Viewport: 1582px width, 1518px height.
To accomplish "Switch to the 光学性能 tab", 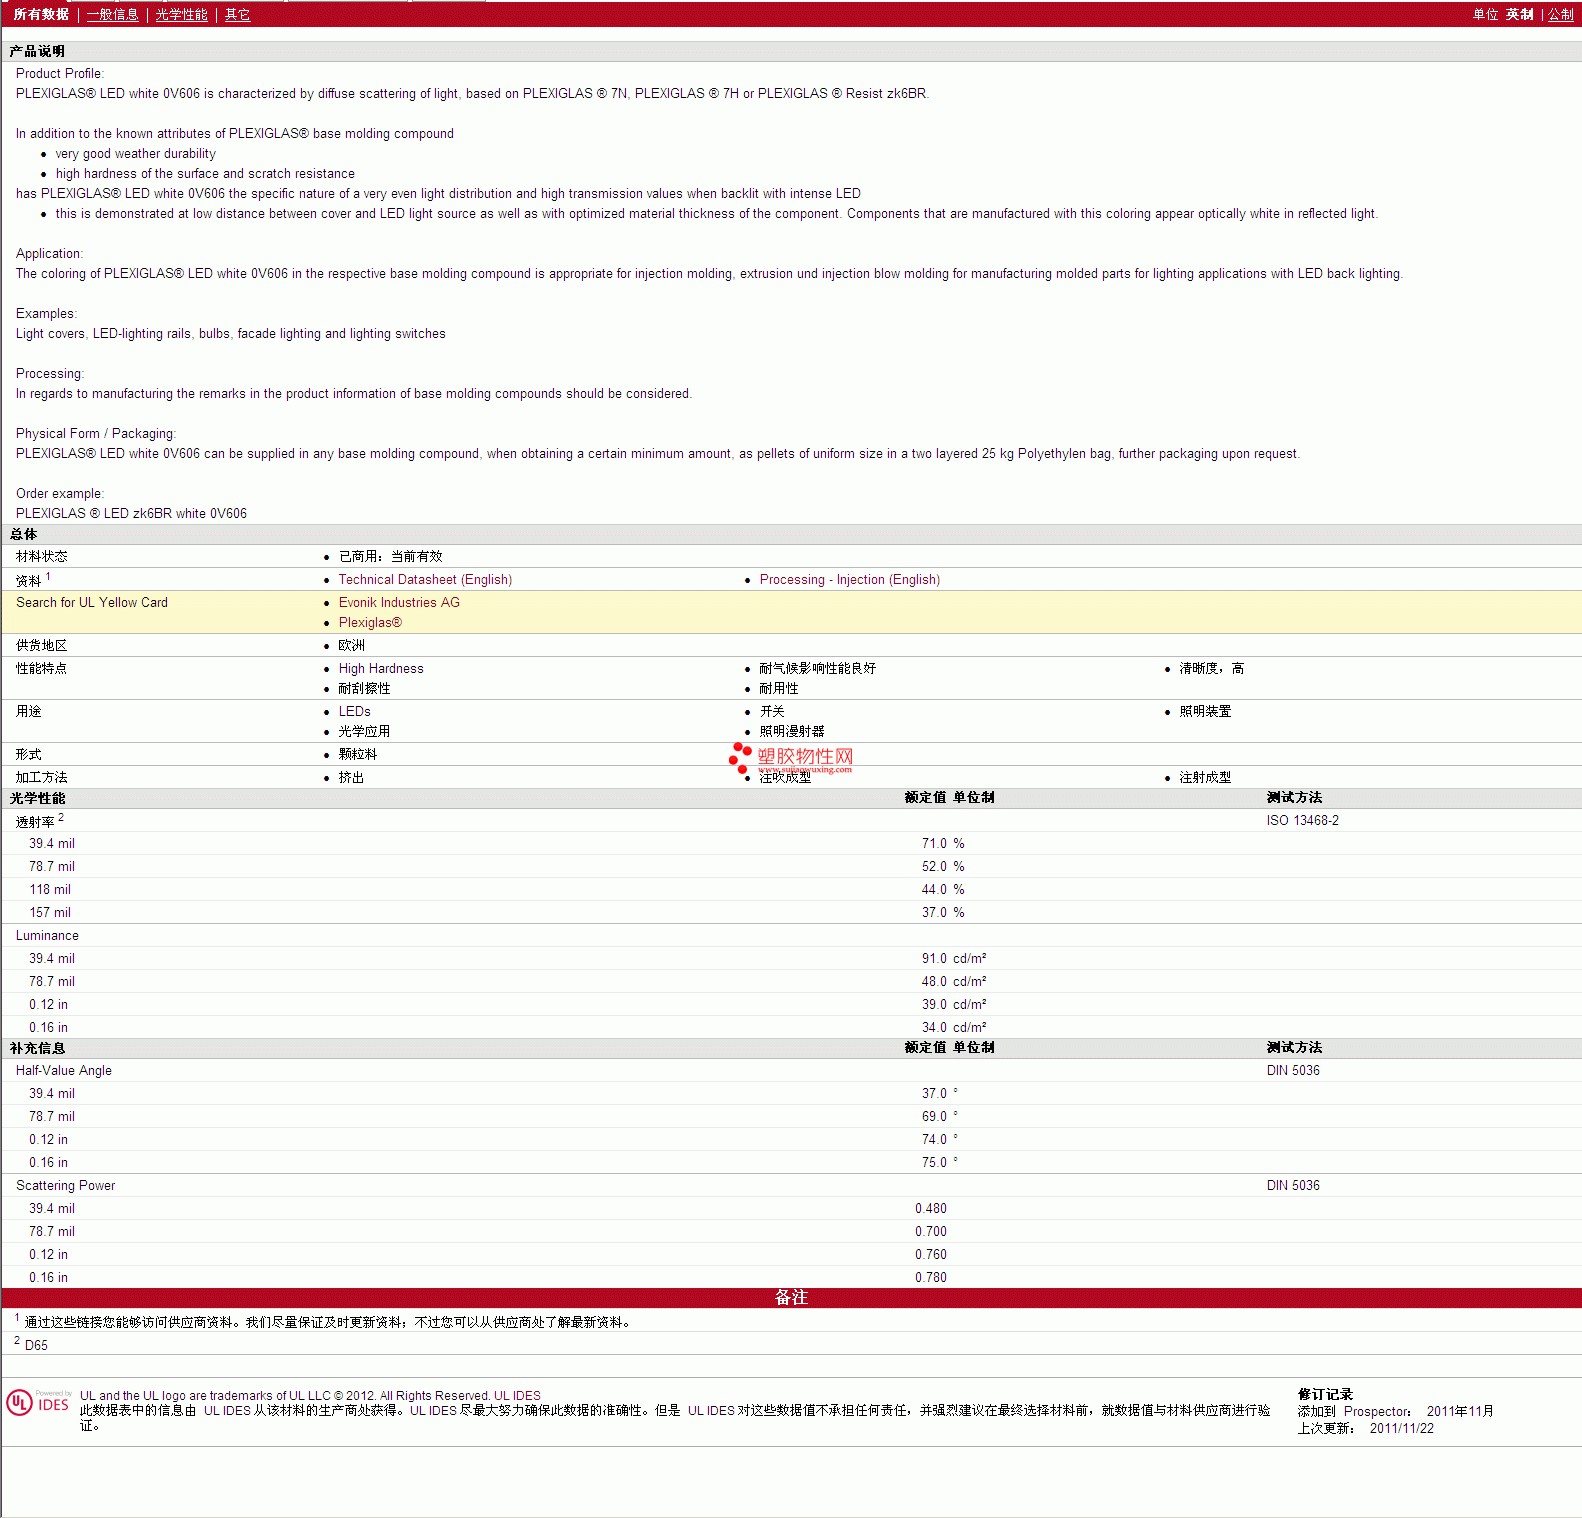I will pyautogui.click(x=181, y=14).
